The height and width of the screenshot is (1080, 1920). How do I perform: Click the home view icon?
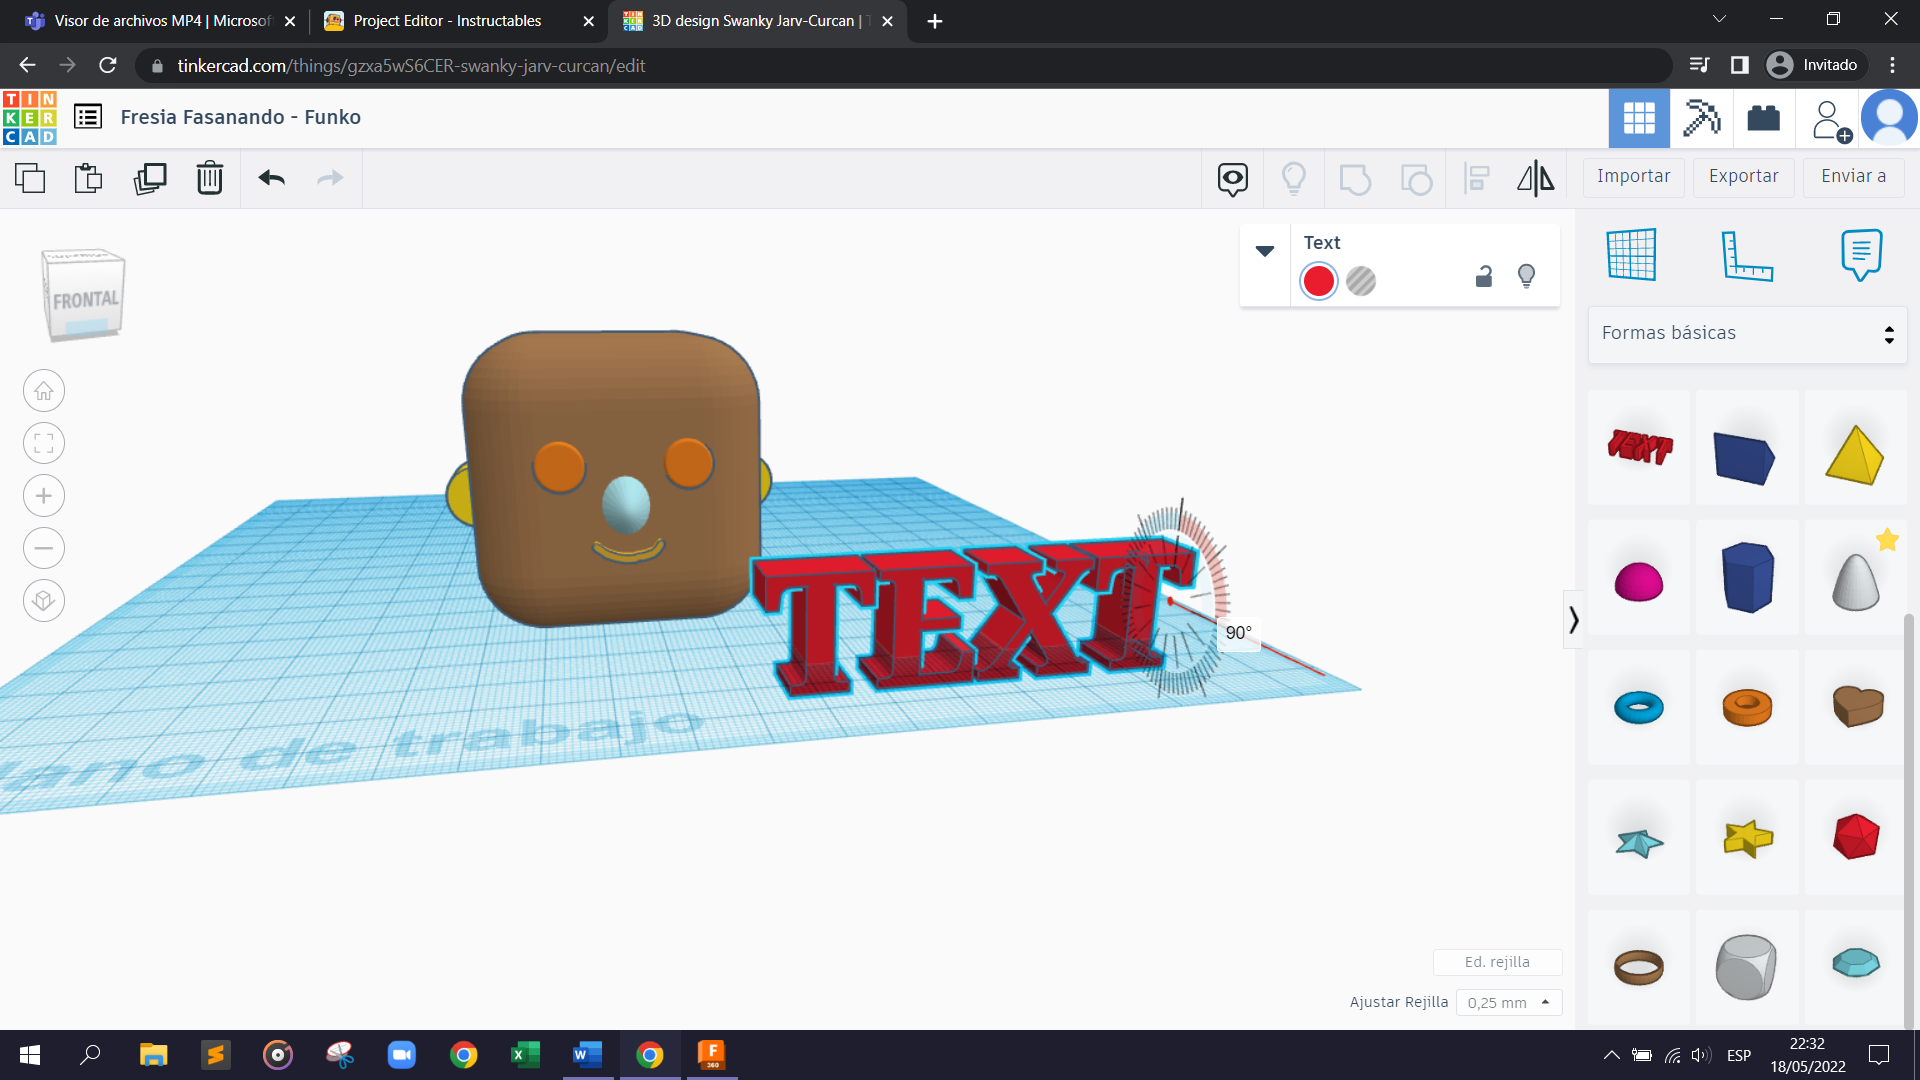tap(44, 391)
